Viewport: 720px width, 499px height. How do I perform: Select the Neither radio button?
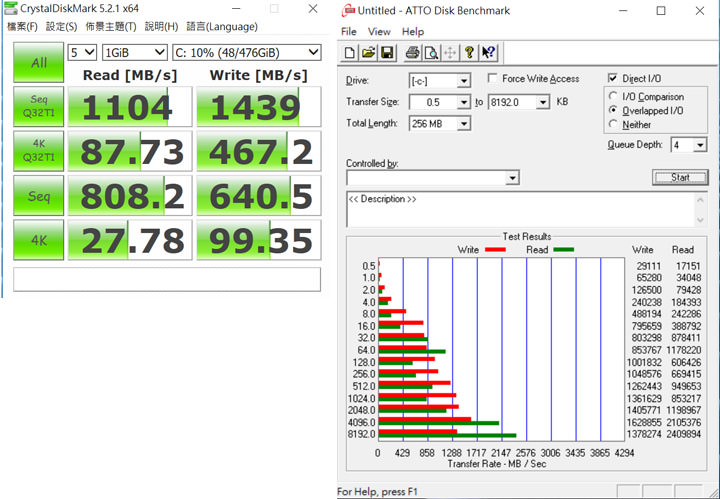click(x=613, y=124)
